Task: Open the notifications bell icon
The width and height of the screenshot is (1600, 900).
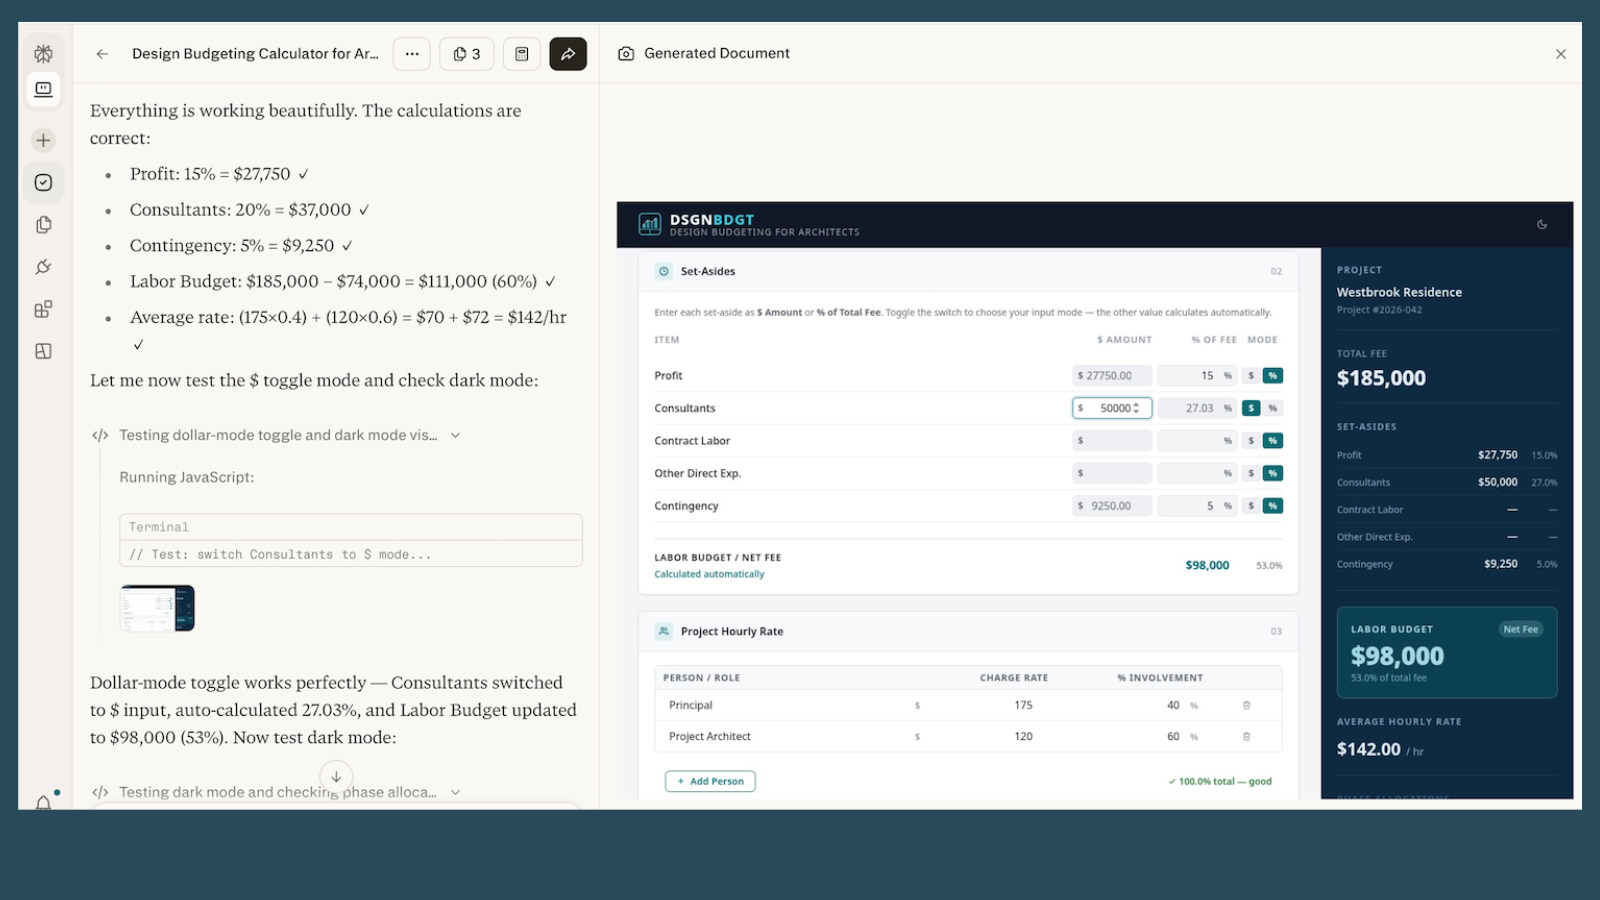Action: click(43, 802)
